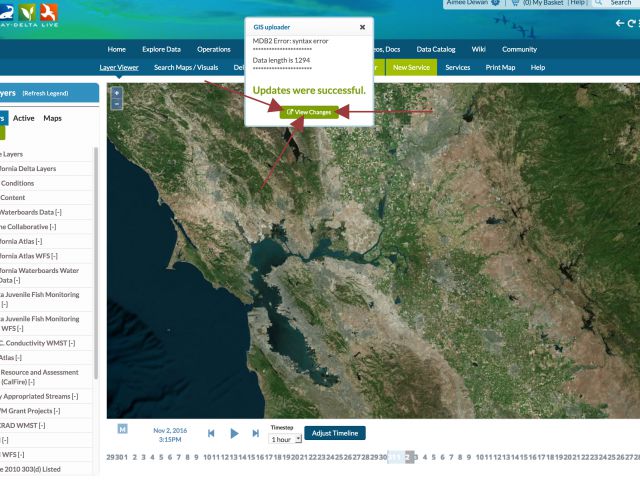The height and width of the screenshot is (480, 640).
Task: Open the Timestep 1 hour dropdown
Action: click(x=285, y=440)
